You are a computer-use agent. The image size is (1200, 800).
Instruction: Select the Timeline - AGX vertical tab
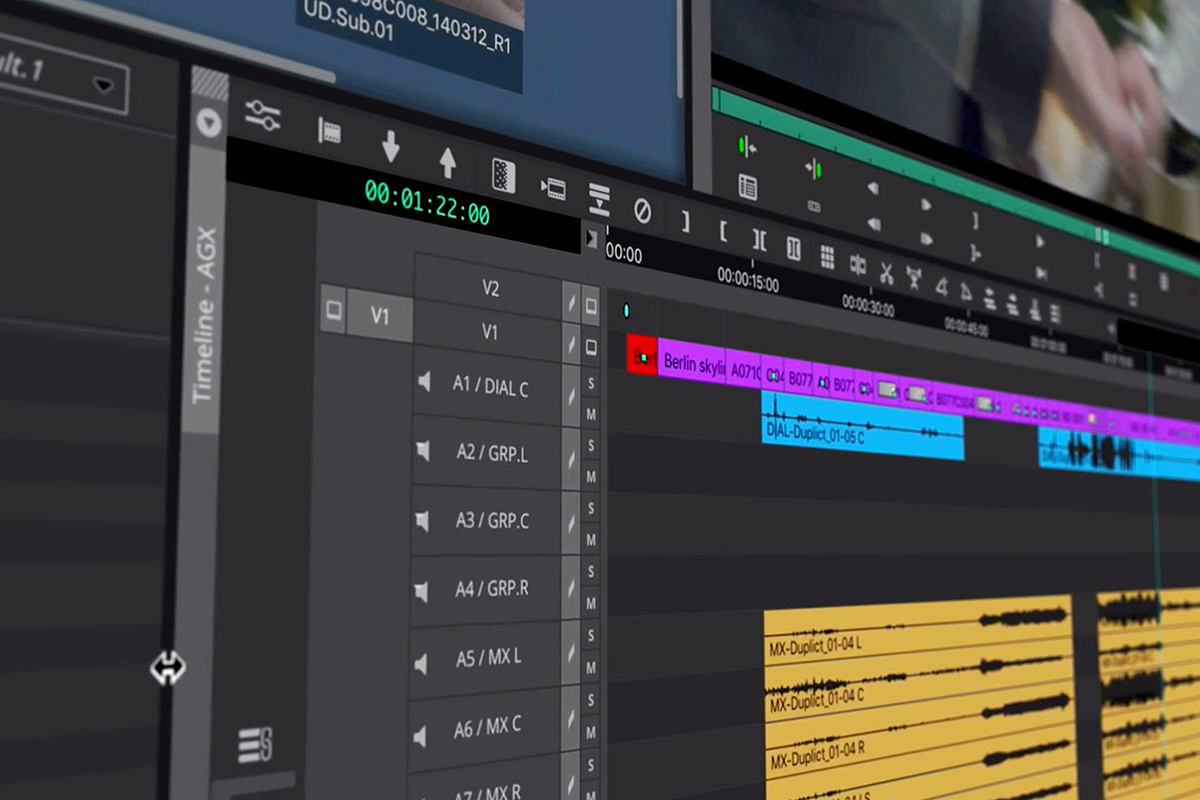(x=205, y=316)
